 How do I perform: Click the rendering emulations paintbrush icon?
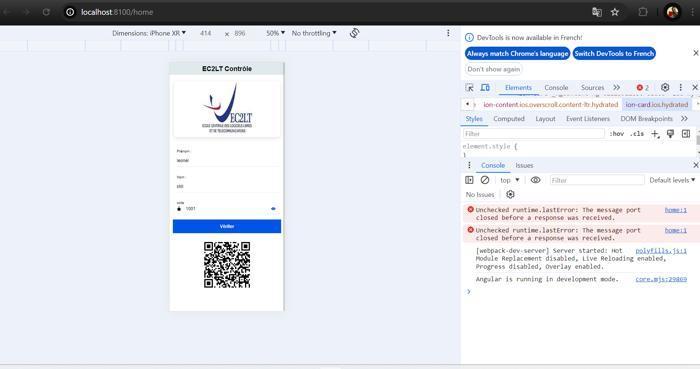(670, 134)
